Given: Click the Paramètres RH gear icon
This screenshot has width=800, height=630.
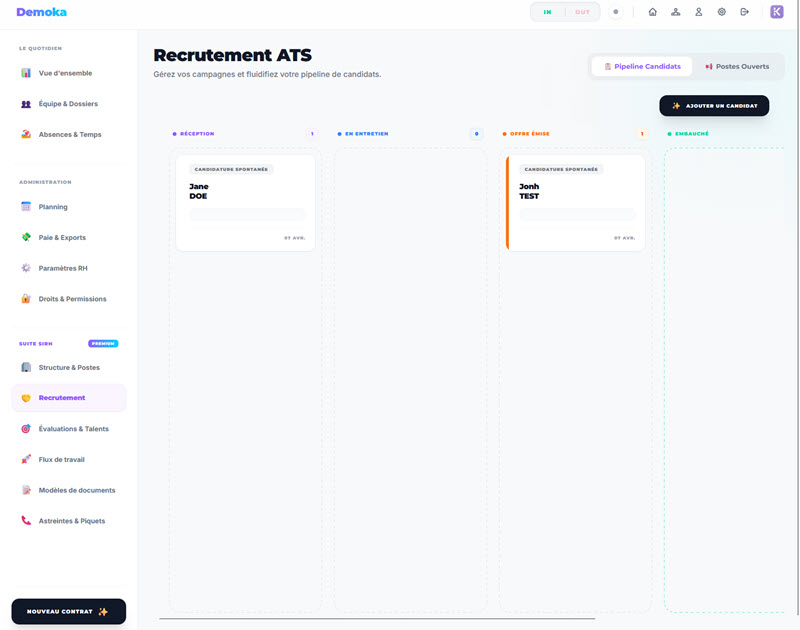Looking at the screenshot, I should [24, 268].
